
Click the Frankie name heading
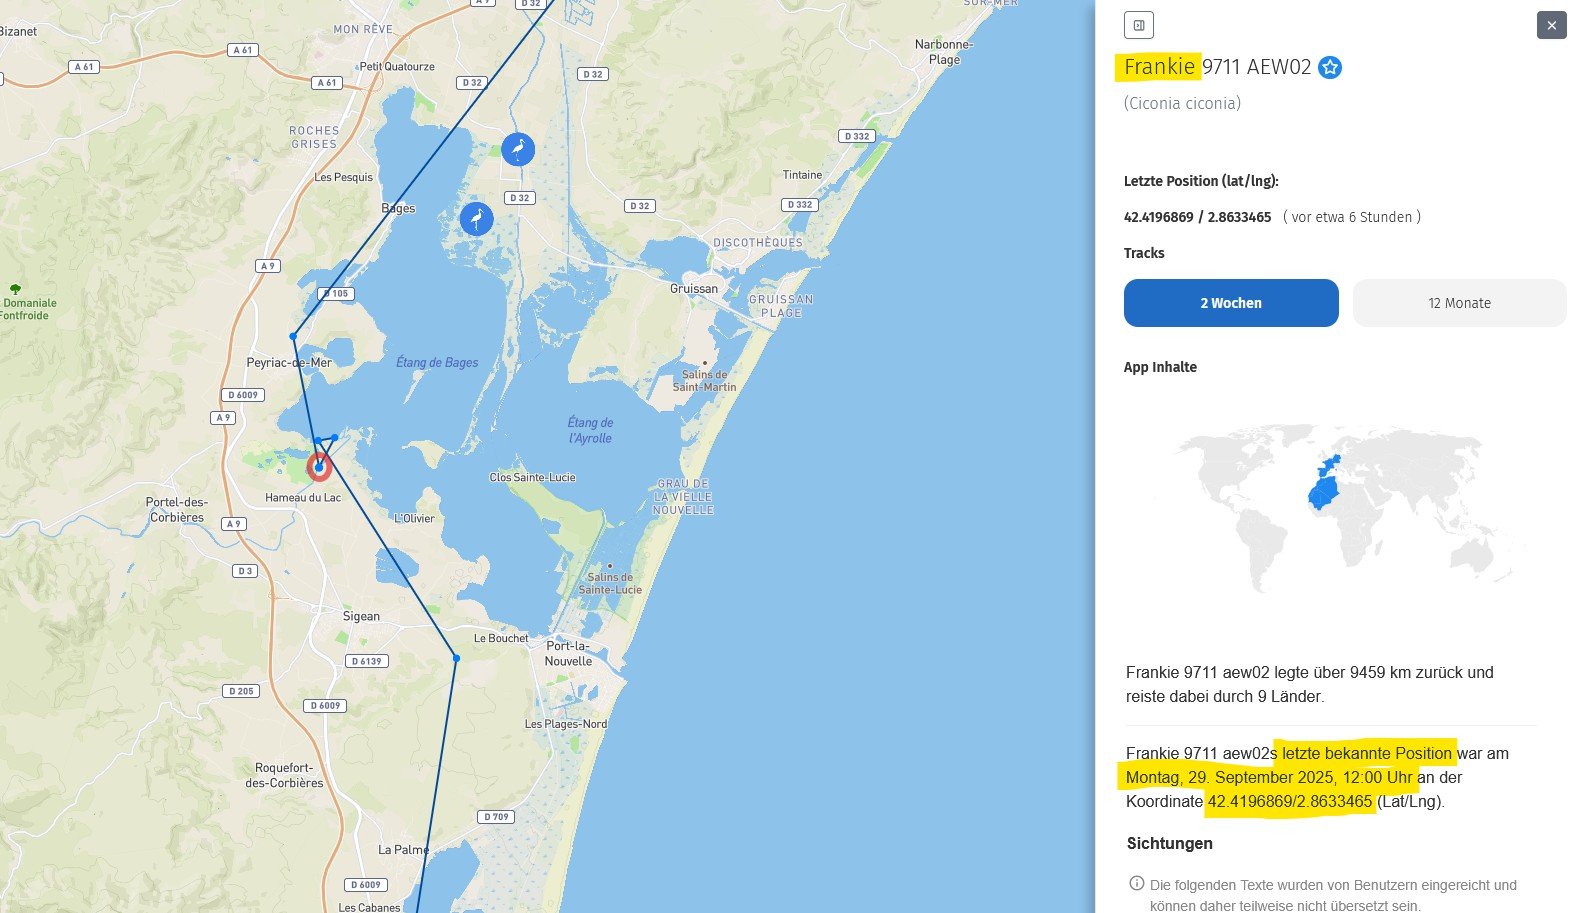1158,67
